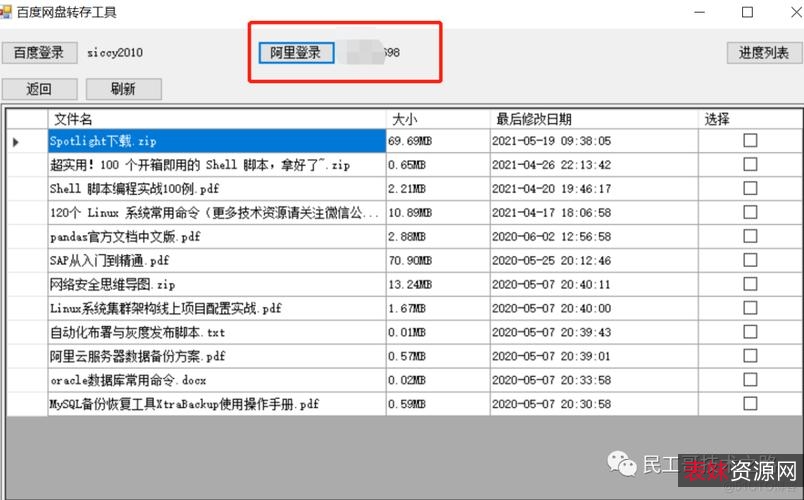Screen dimensions: 804x500
Task: Check the box for Shell 脚本编程实战100例.pdf
Action: (750, 188)
